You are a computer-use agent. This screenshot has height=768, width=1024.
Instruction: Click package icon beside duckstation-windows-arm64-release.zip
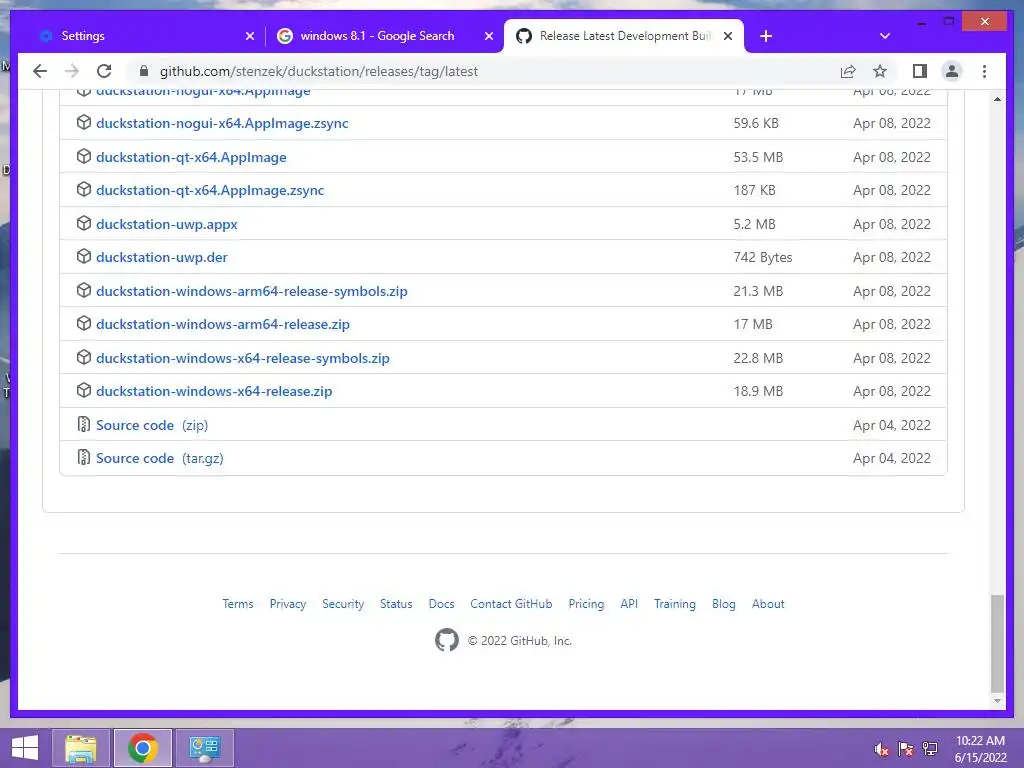84,324
